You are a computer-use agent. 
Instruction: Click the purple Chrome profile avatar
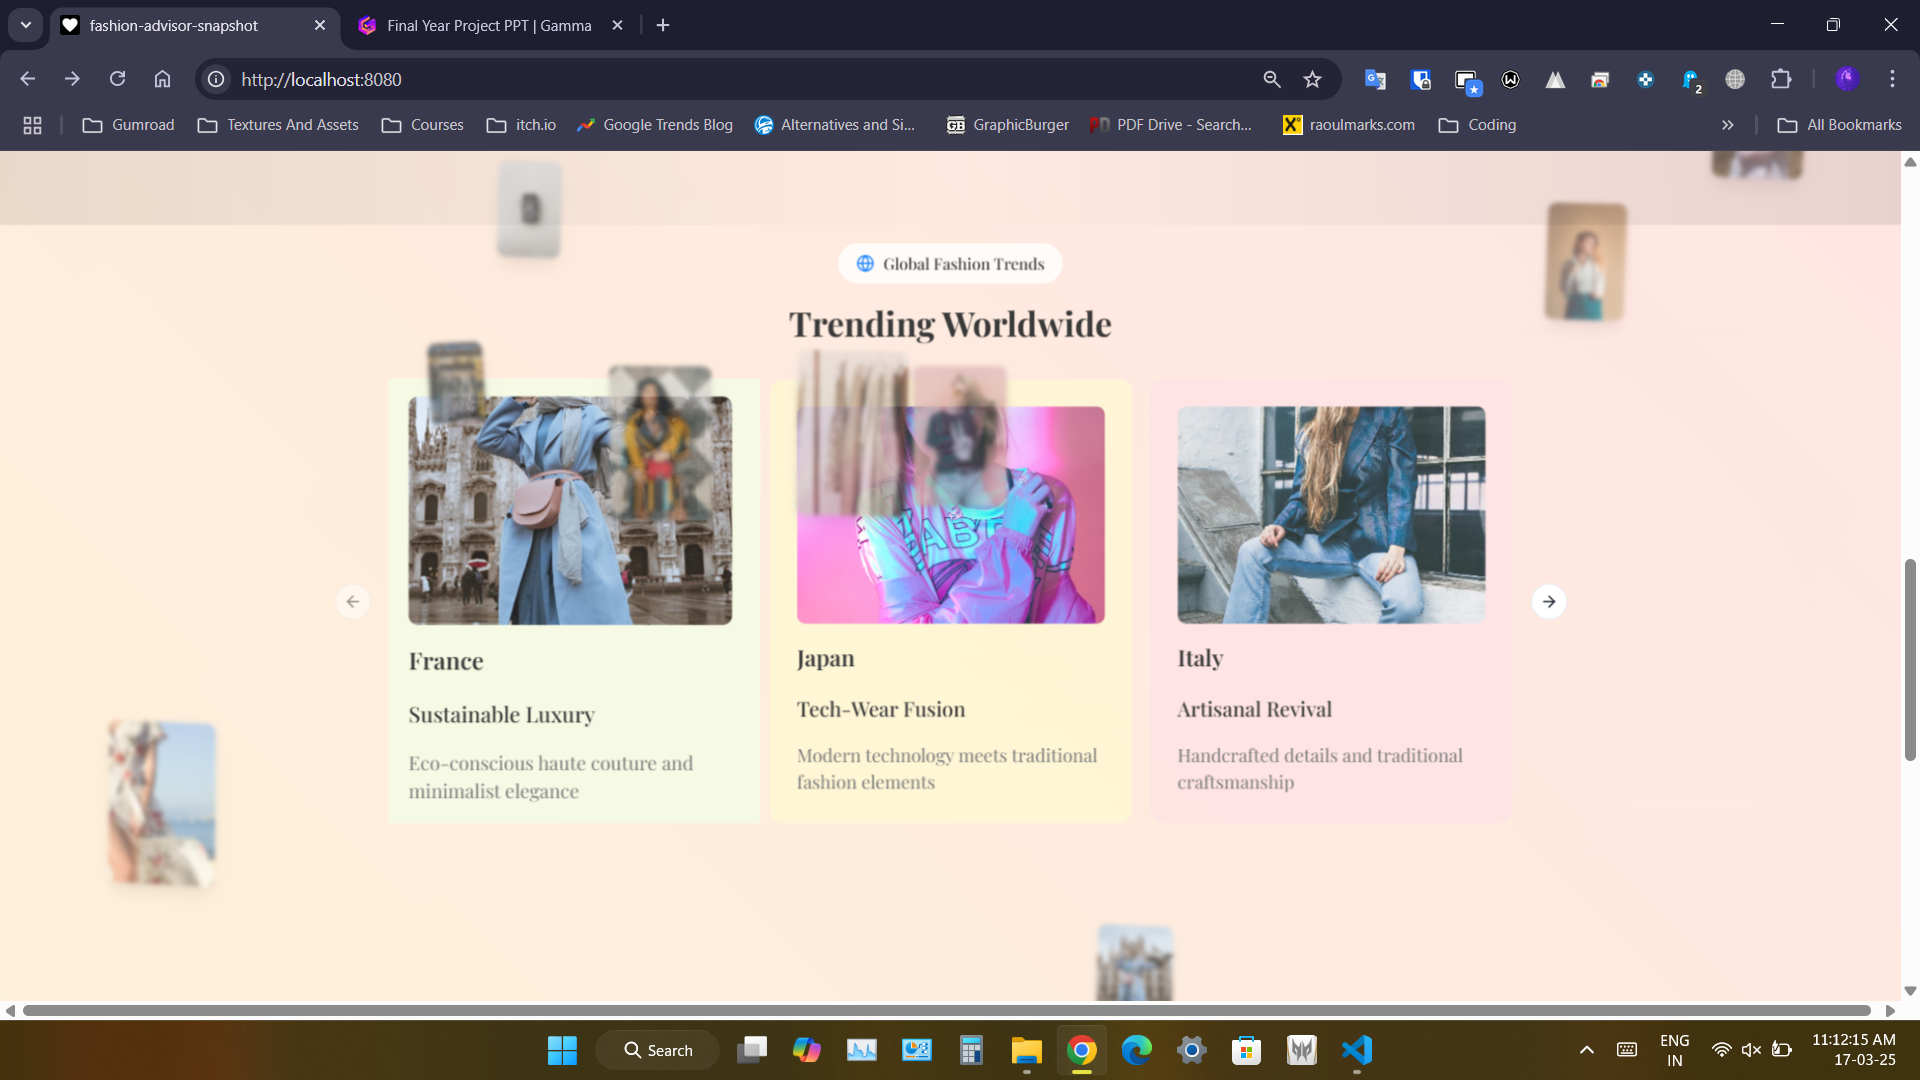(1847, 79)
